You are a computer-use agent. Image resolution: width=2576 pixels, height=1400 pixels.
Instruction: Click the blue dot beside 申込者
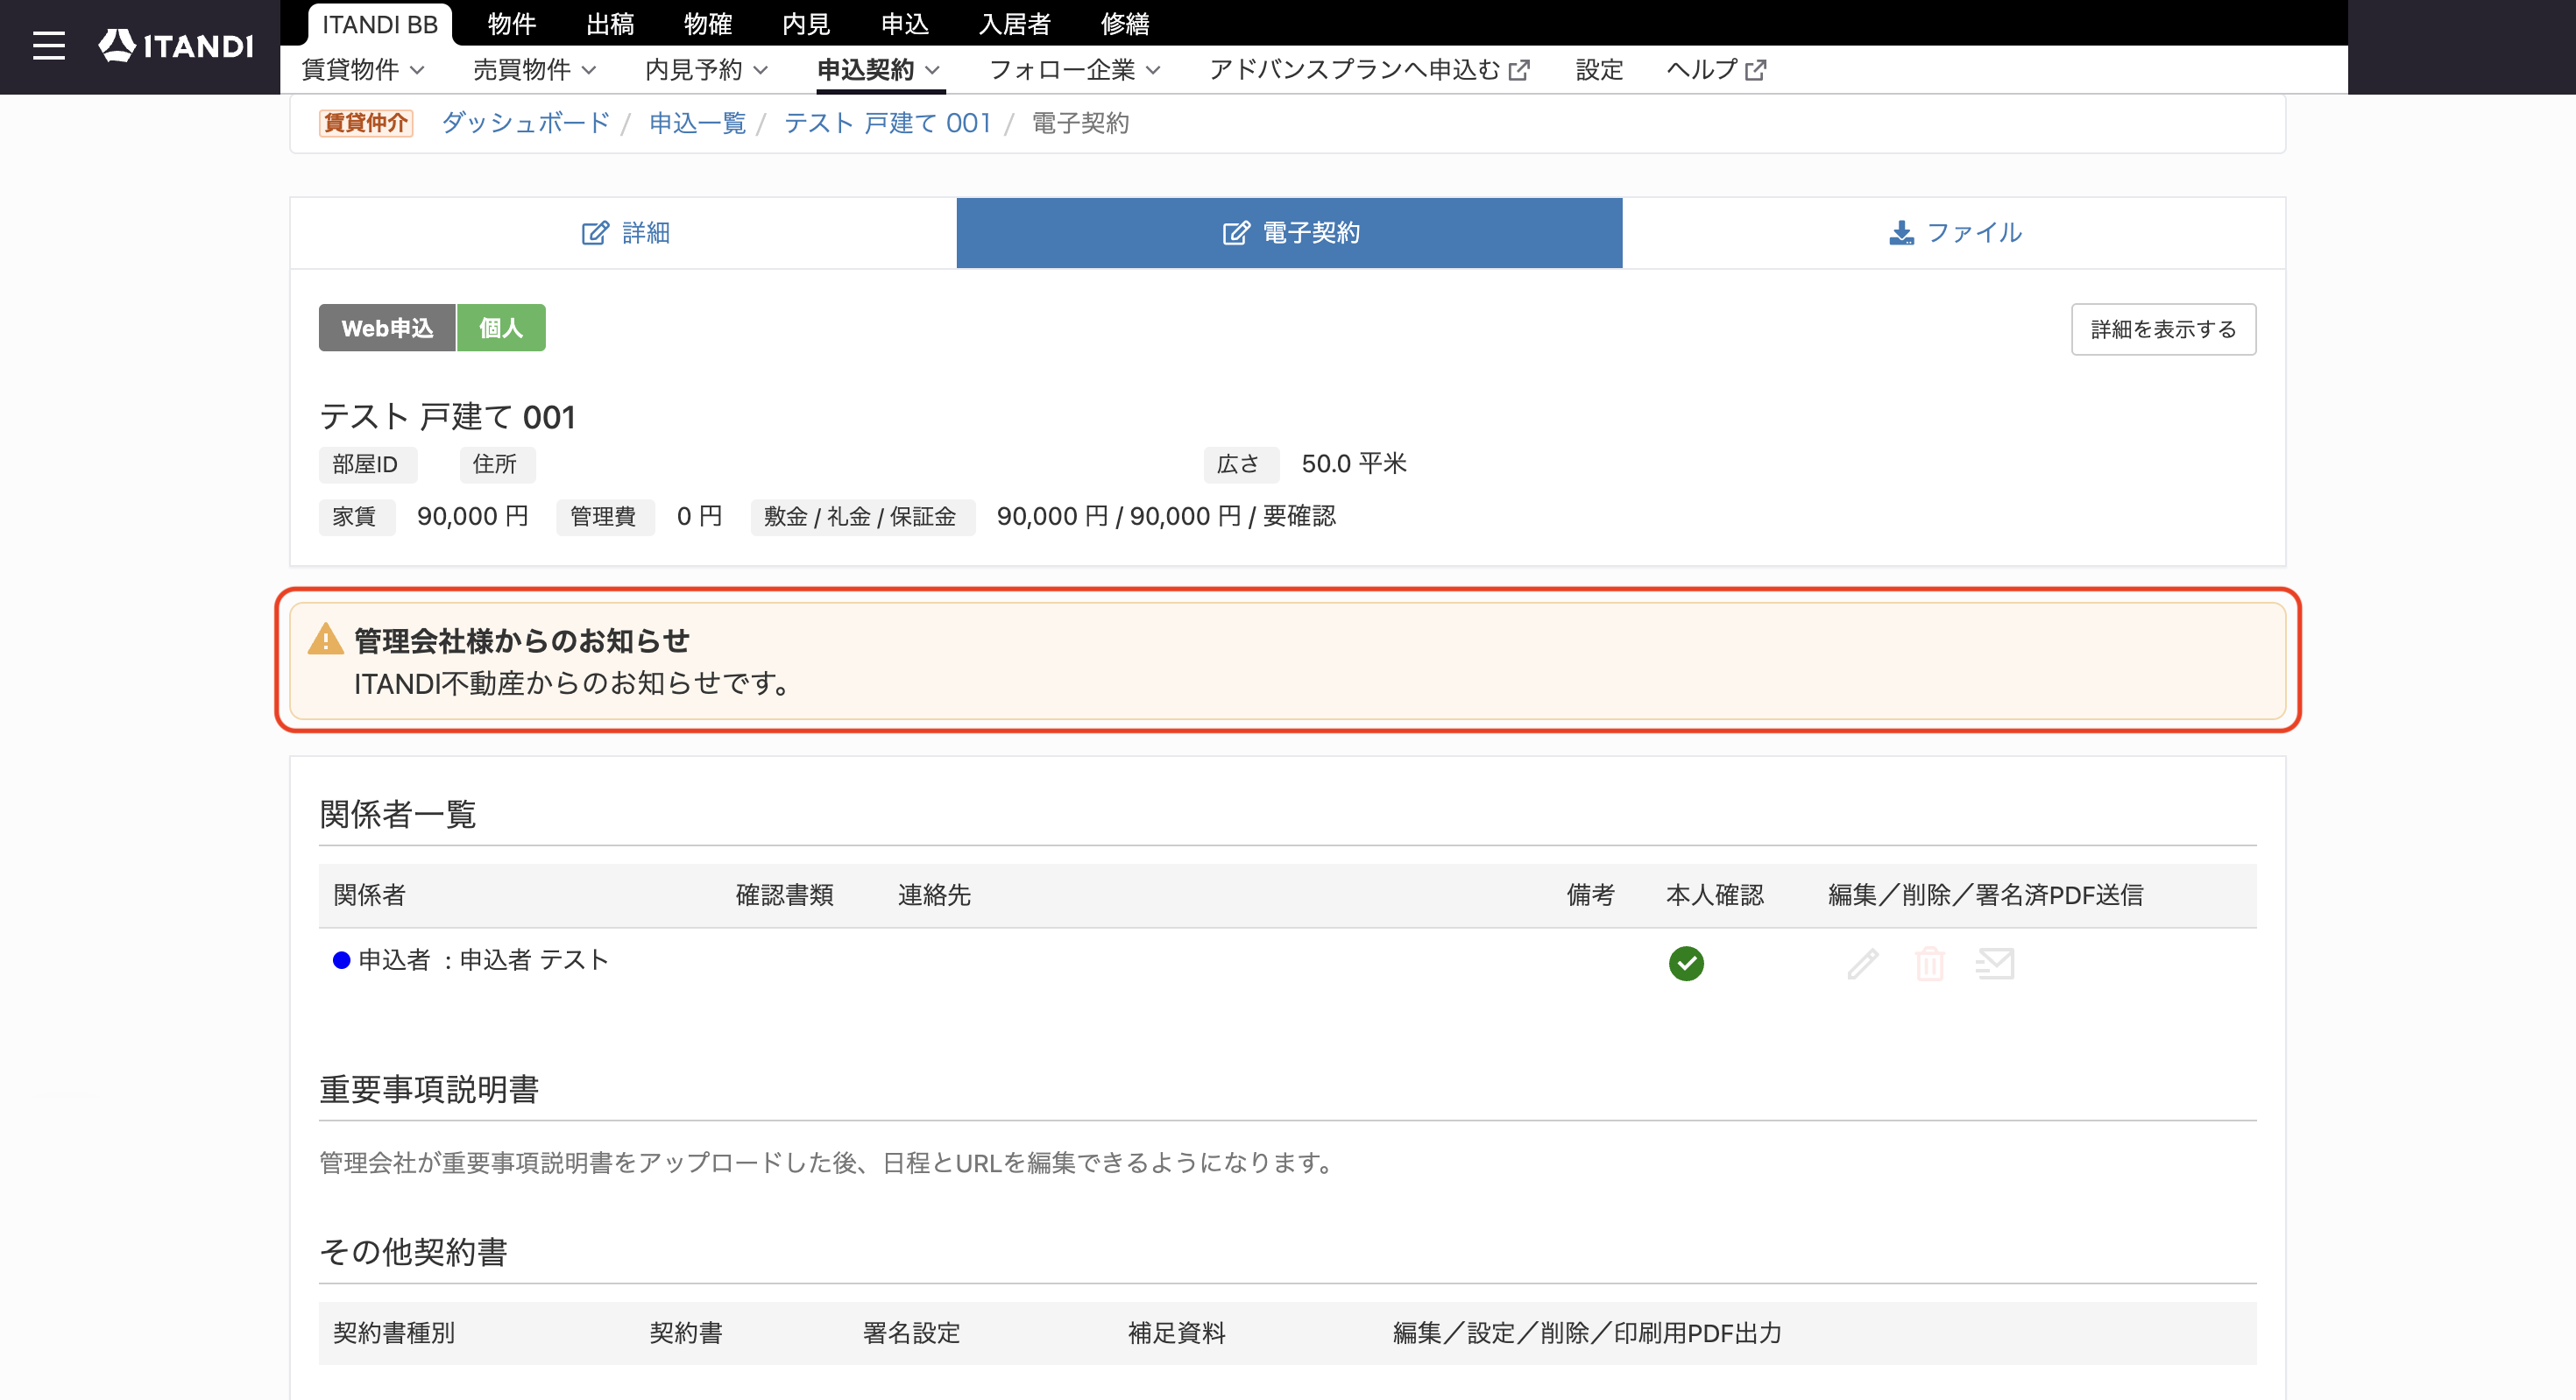click(341, 960)
